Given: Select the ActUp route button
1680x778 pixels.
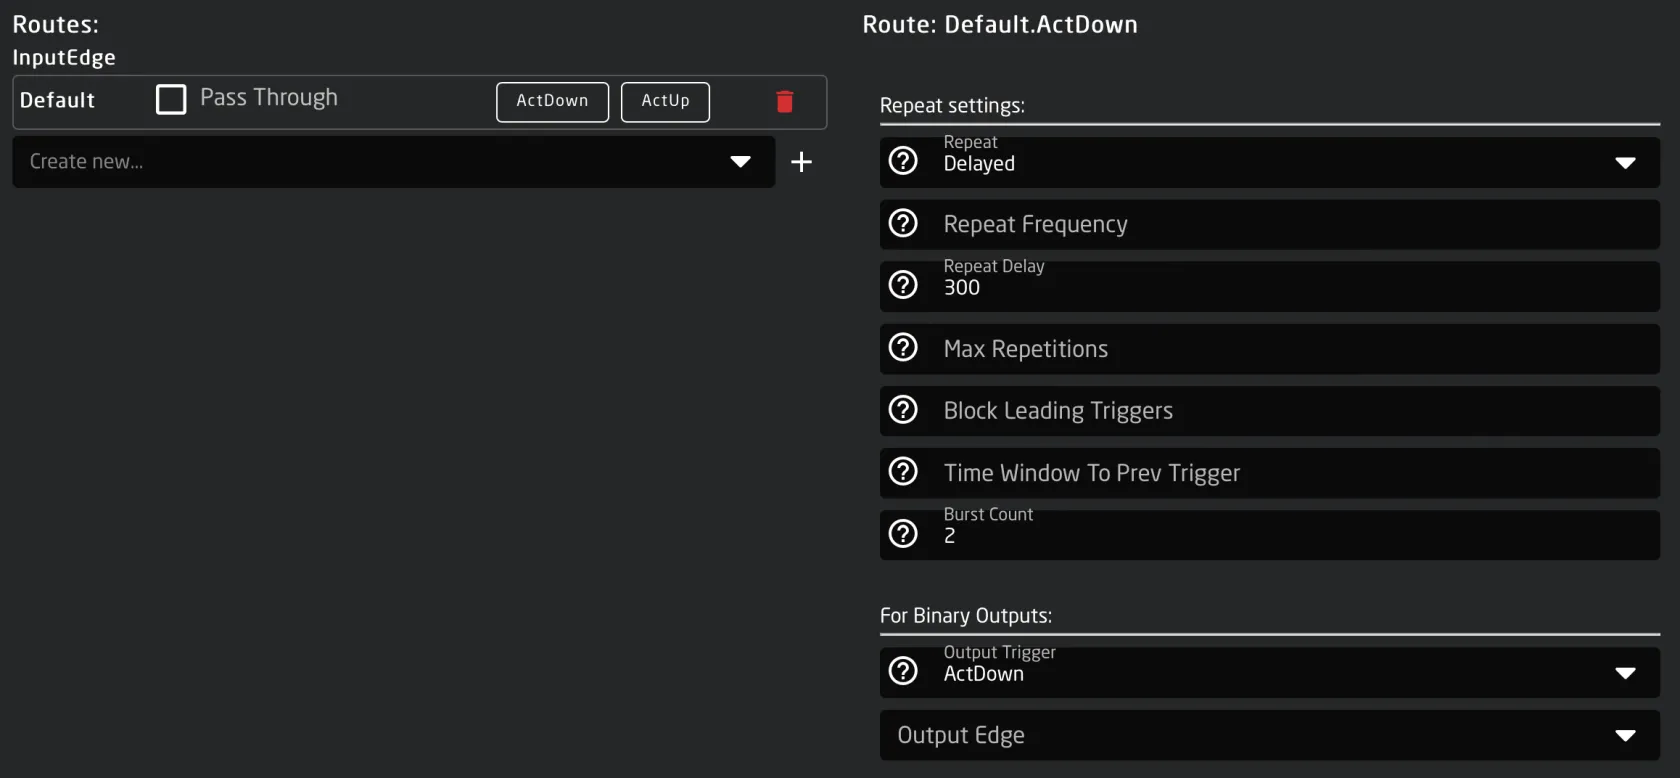Looking at the screenshot, I should [x=665, y=101].
